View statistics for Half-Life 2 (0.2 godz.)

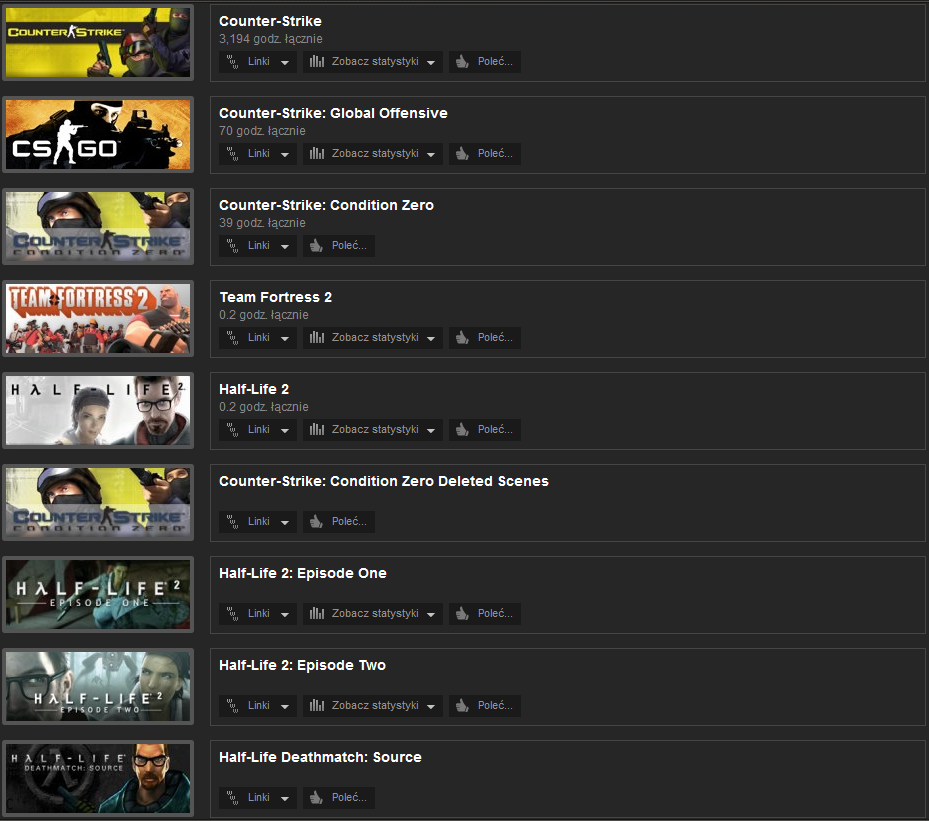click(x=373, y=429)
